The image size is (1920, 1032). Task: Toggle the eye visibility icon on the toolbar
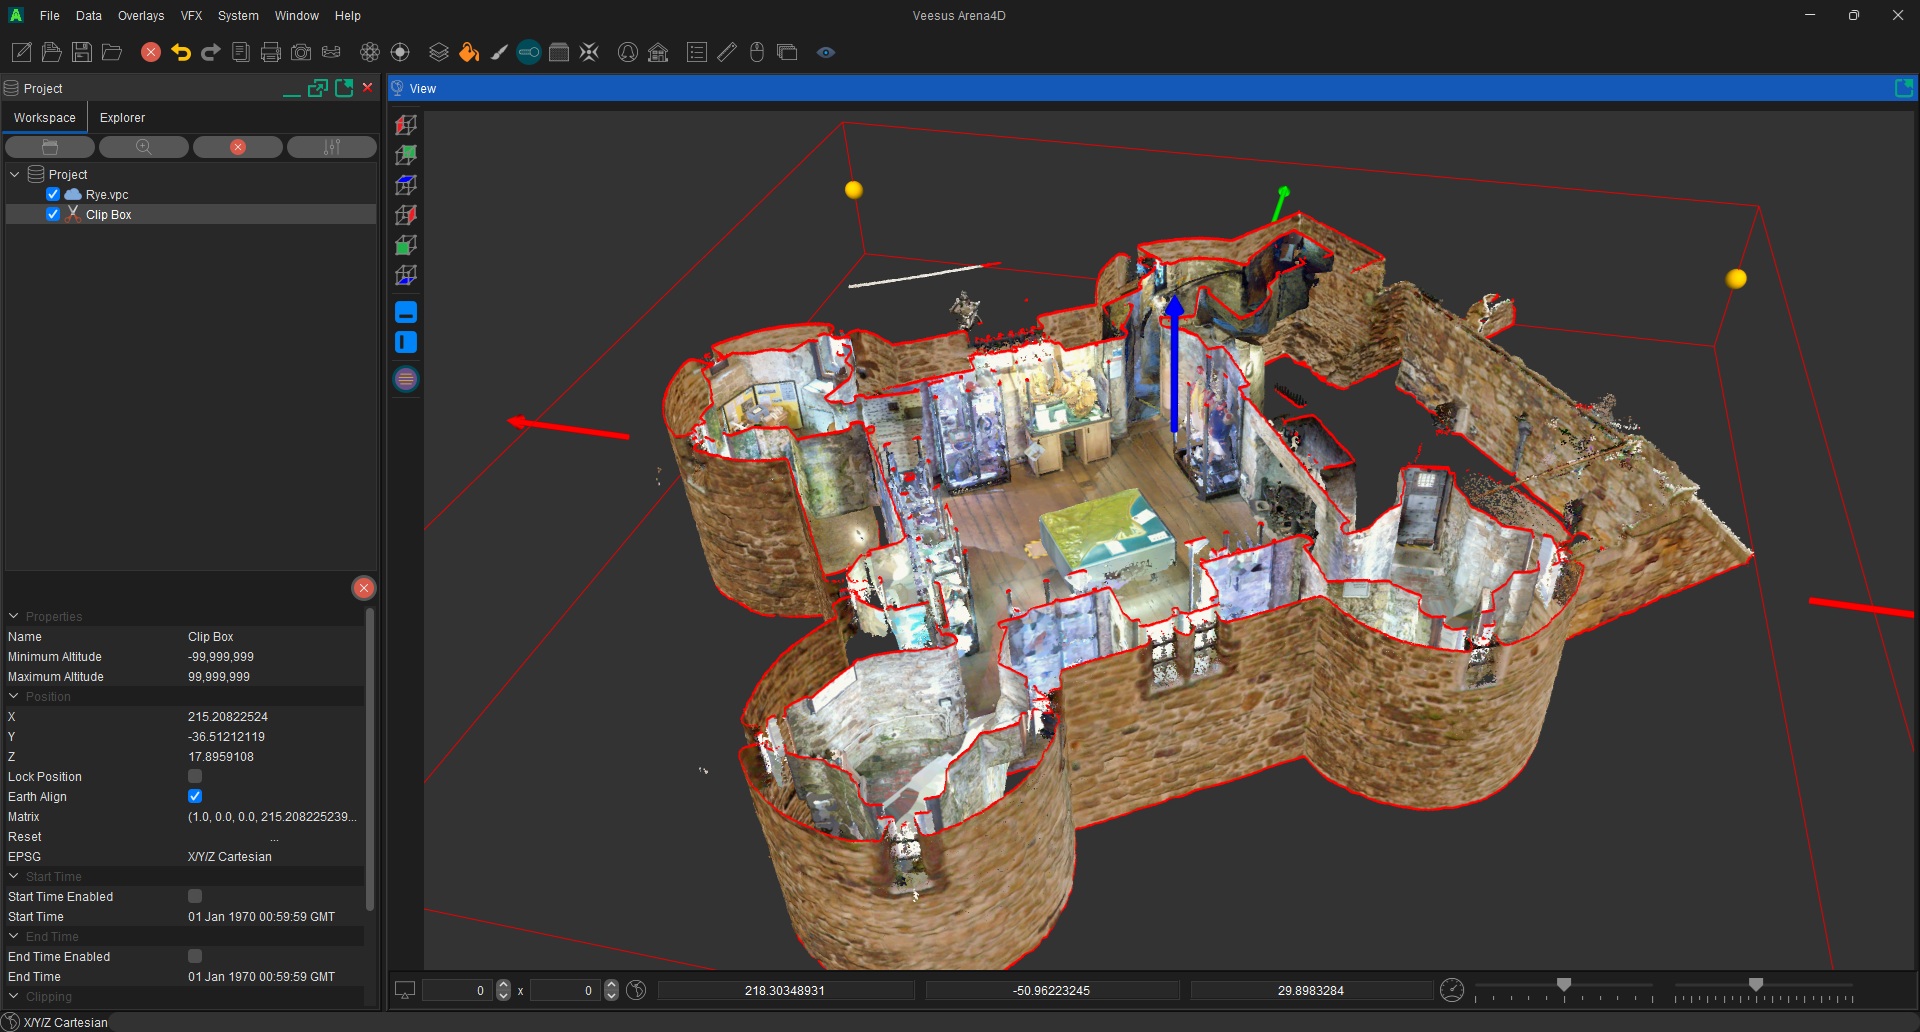point(826,52)
